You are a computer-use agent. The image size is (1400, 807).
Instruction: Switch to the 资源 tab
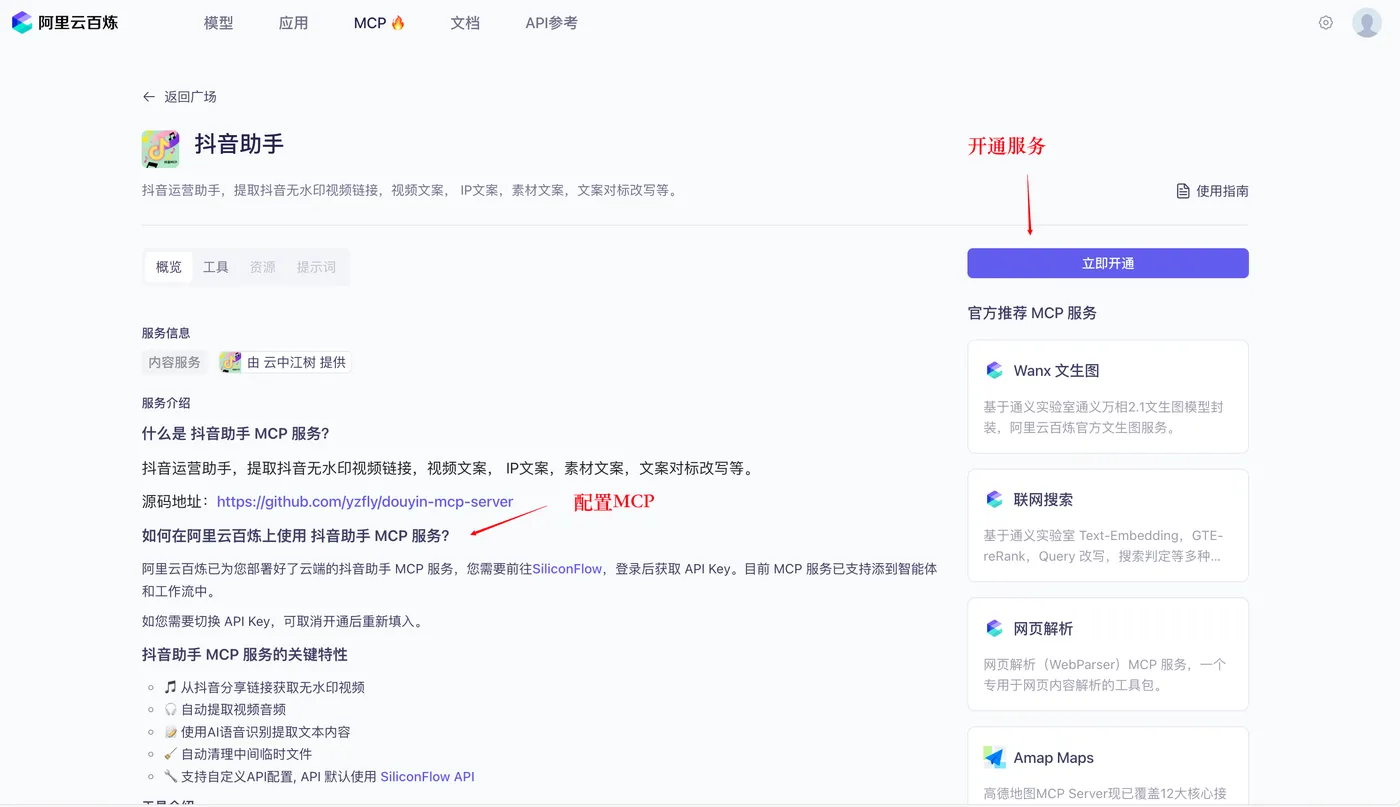[263, 267]
